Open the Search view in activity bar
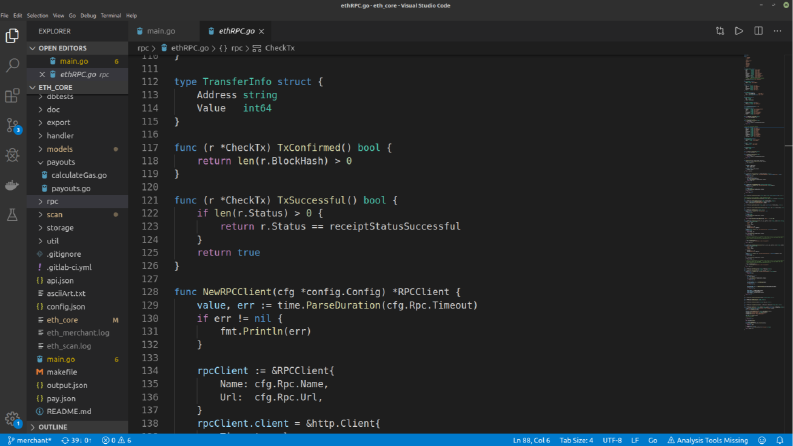Screen dimensions: 793x446 tap(12, 65)
